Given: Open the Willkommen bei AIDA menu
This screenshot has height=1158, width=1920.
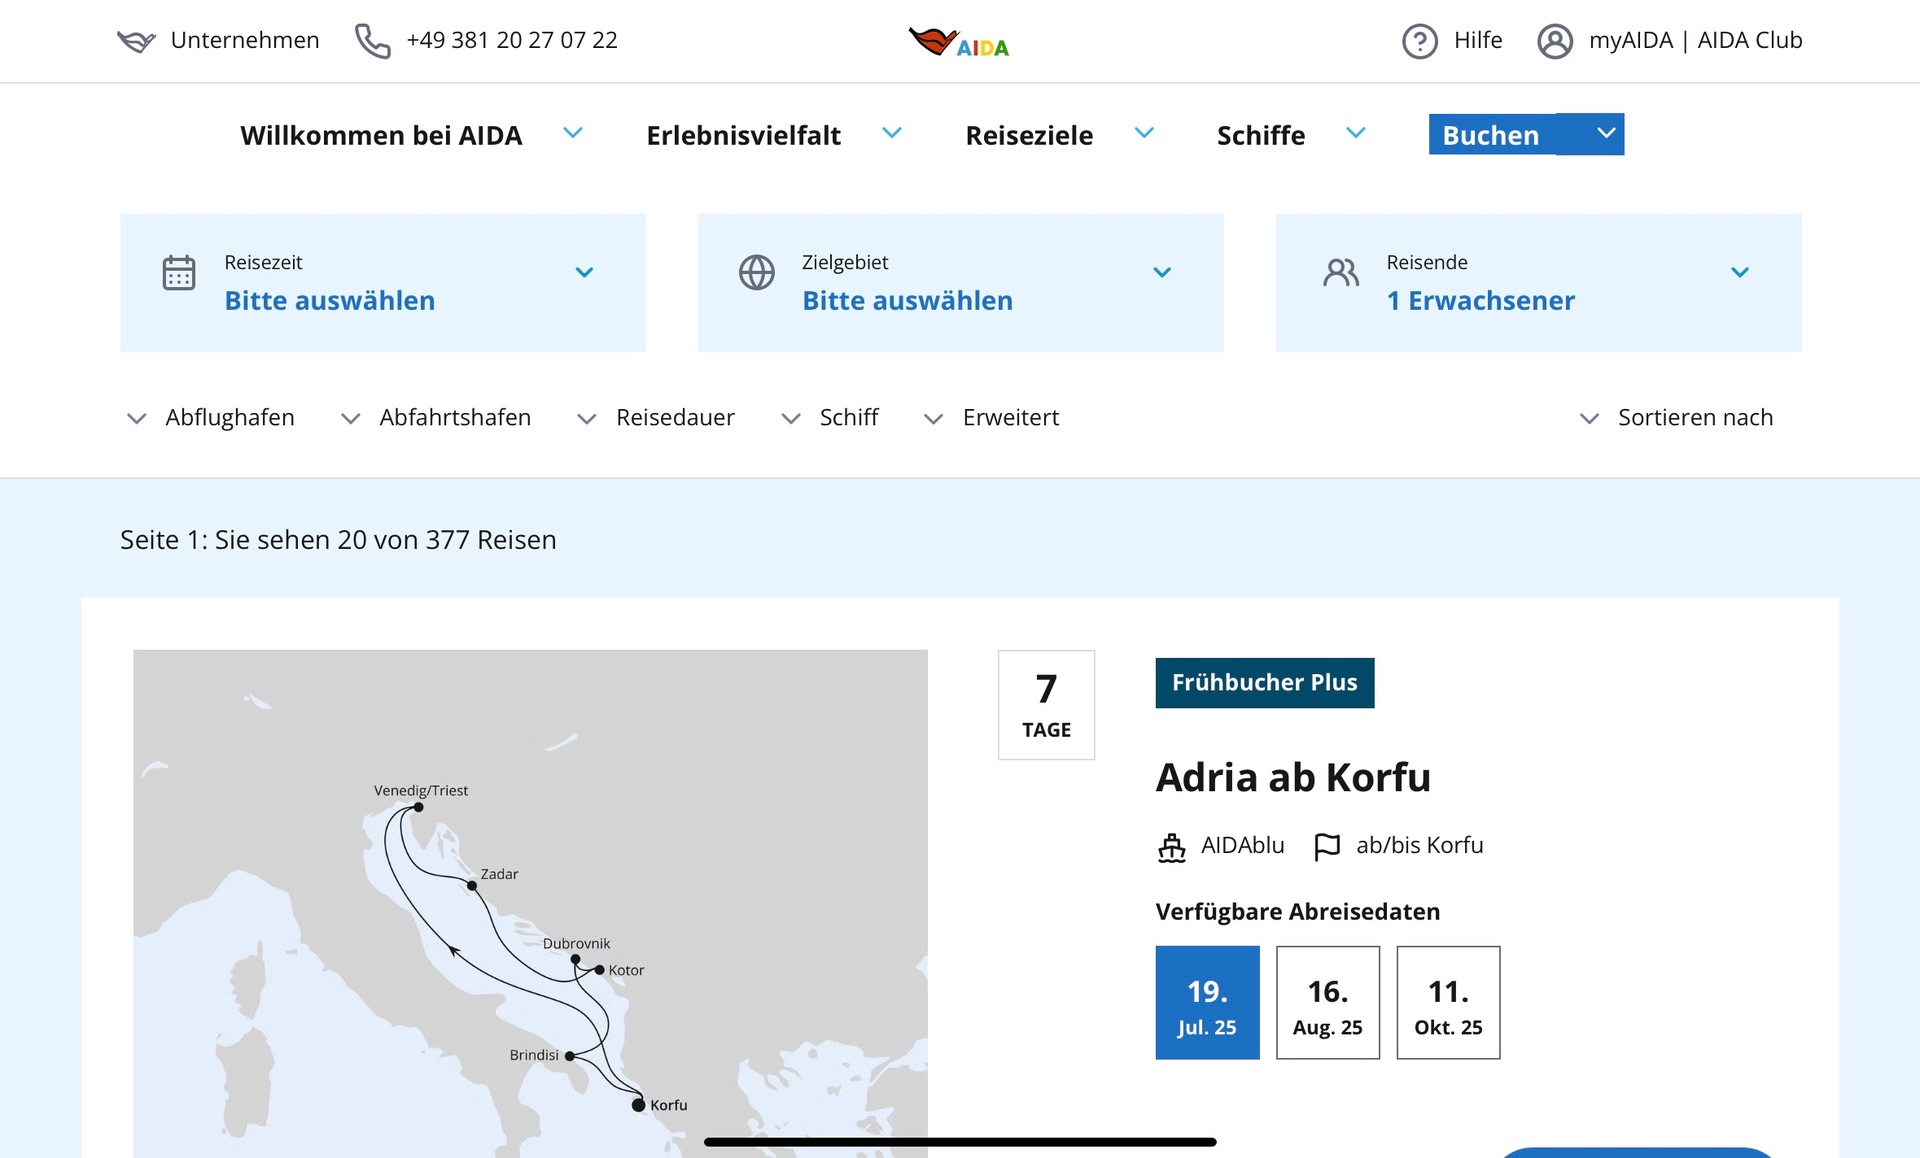Looking at the screenshot, I should (x=381, y=135).
